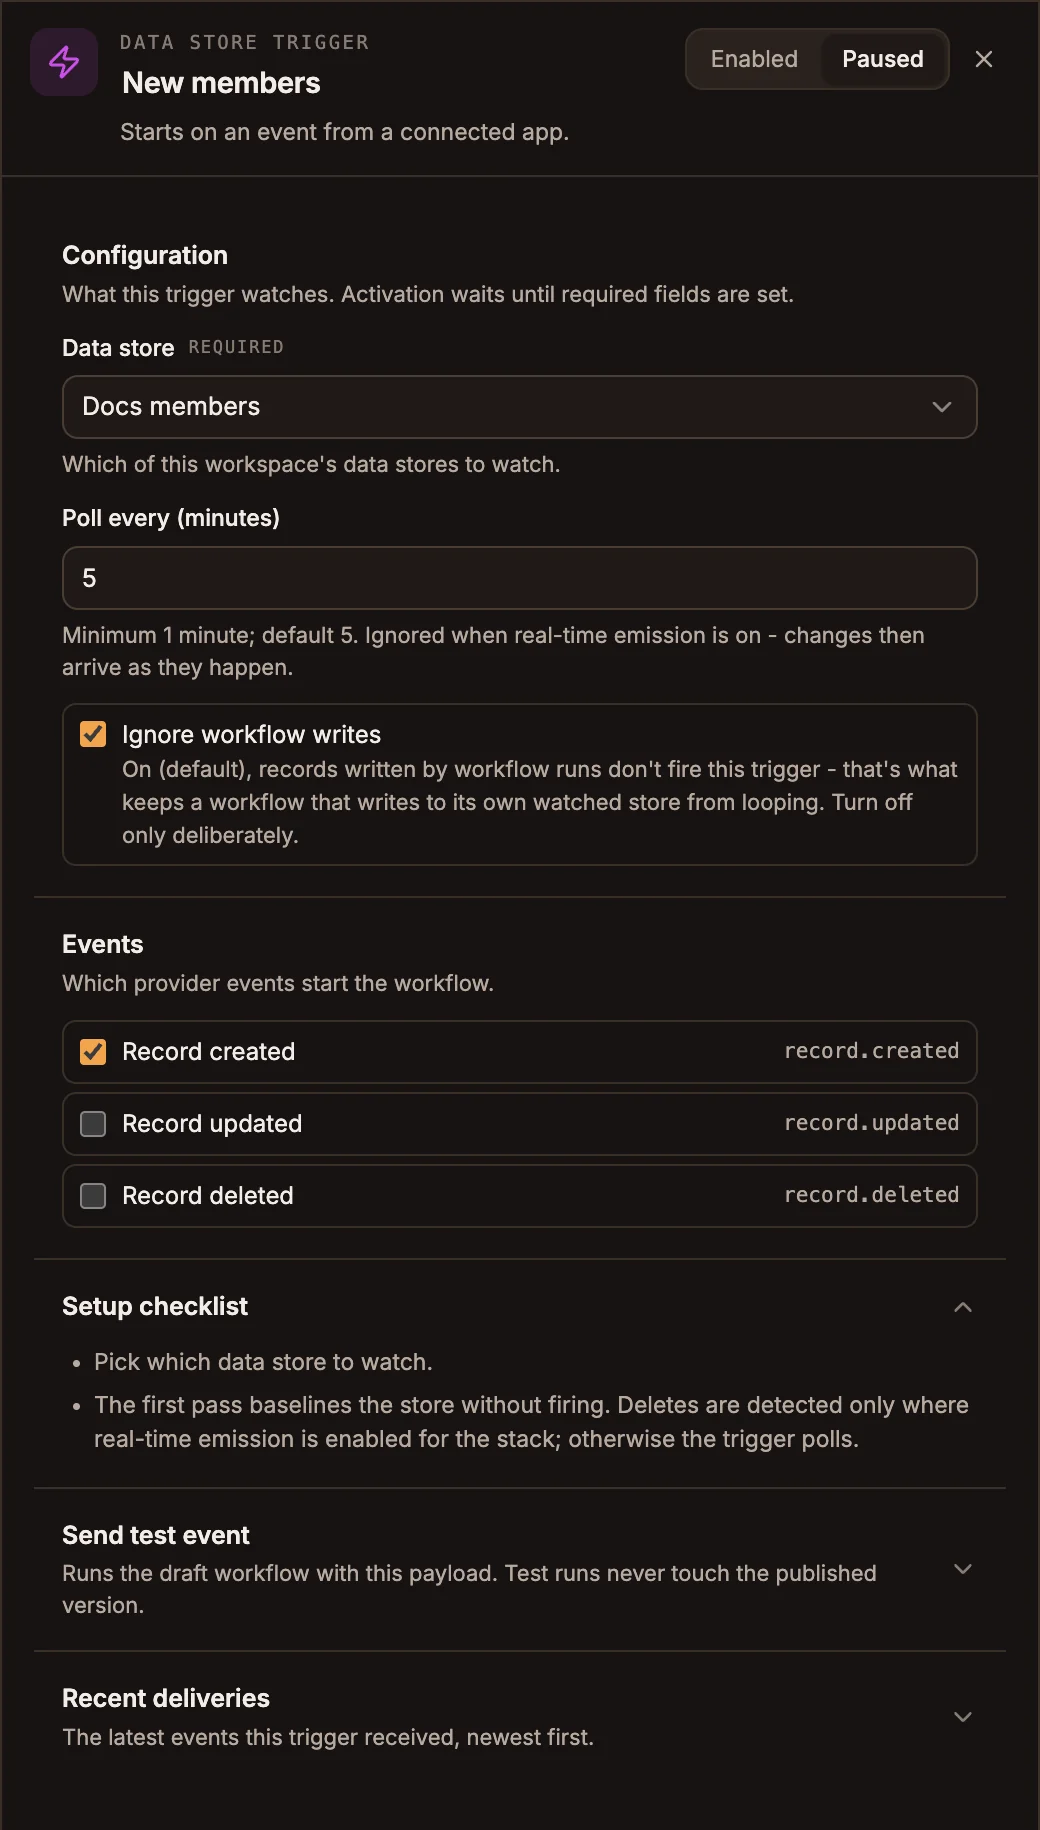This screenshot has width=1040, height=1830.
Task: Click the data store dropdown chevron
Action: pyautogui.click(x=941, y=407)
